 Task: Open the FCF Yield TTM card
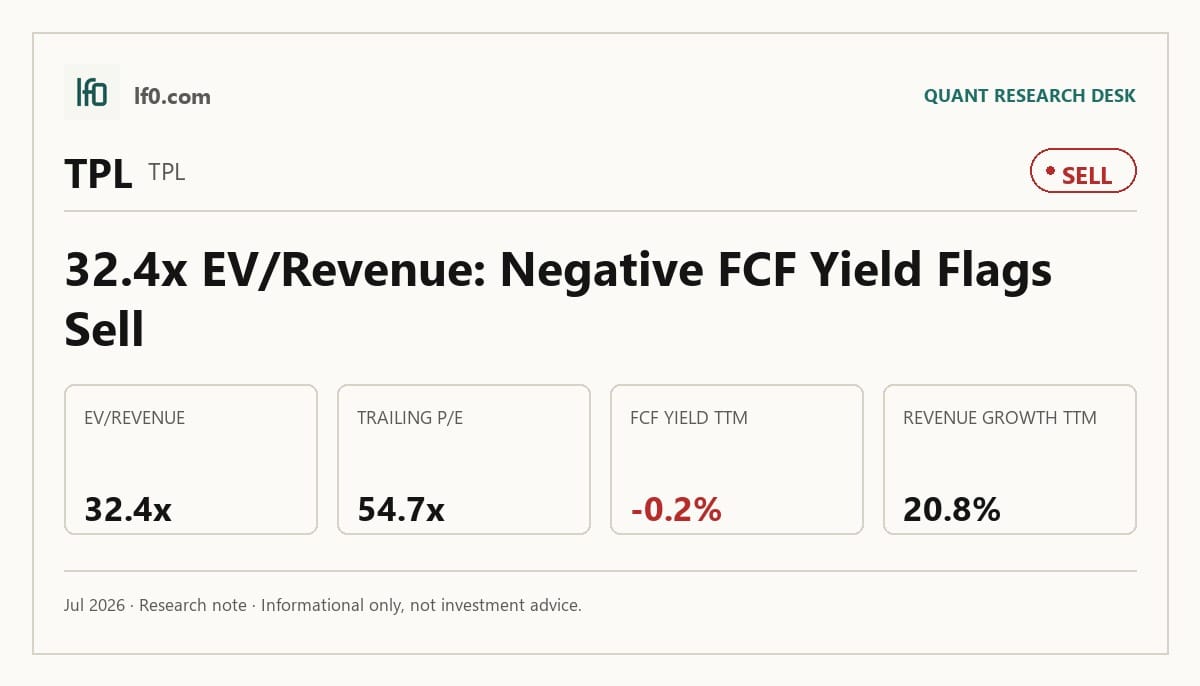click(737, 460)
